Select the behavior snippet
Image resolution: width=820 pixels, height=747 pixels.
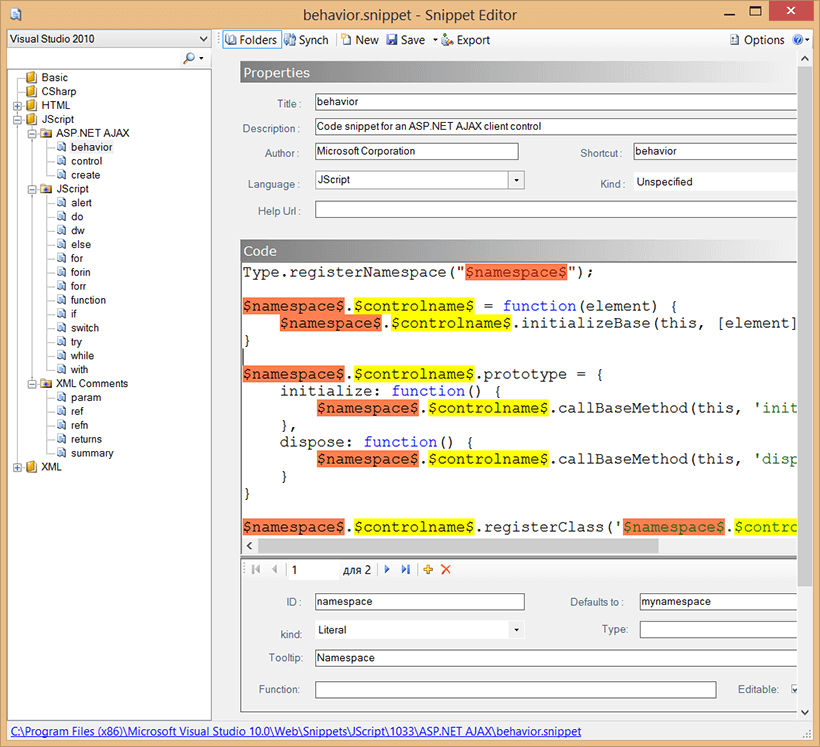point(91,147)
